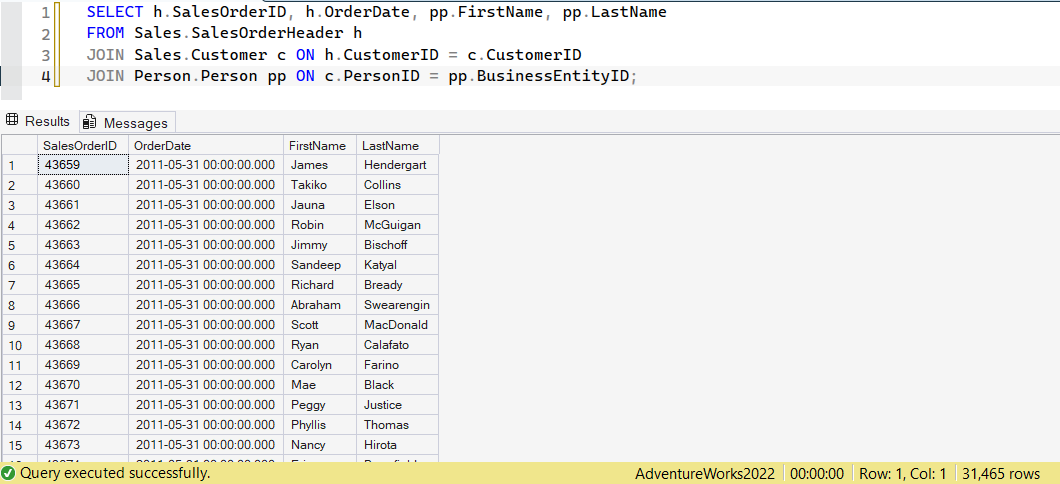
Task: Select the OrderDate cell in Nancy's row
Action: click(206, 445)
